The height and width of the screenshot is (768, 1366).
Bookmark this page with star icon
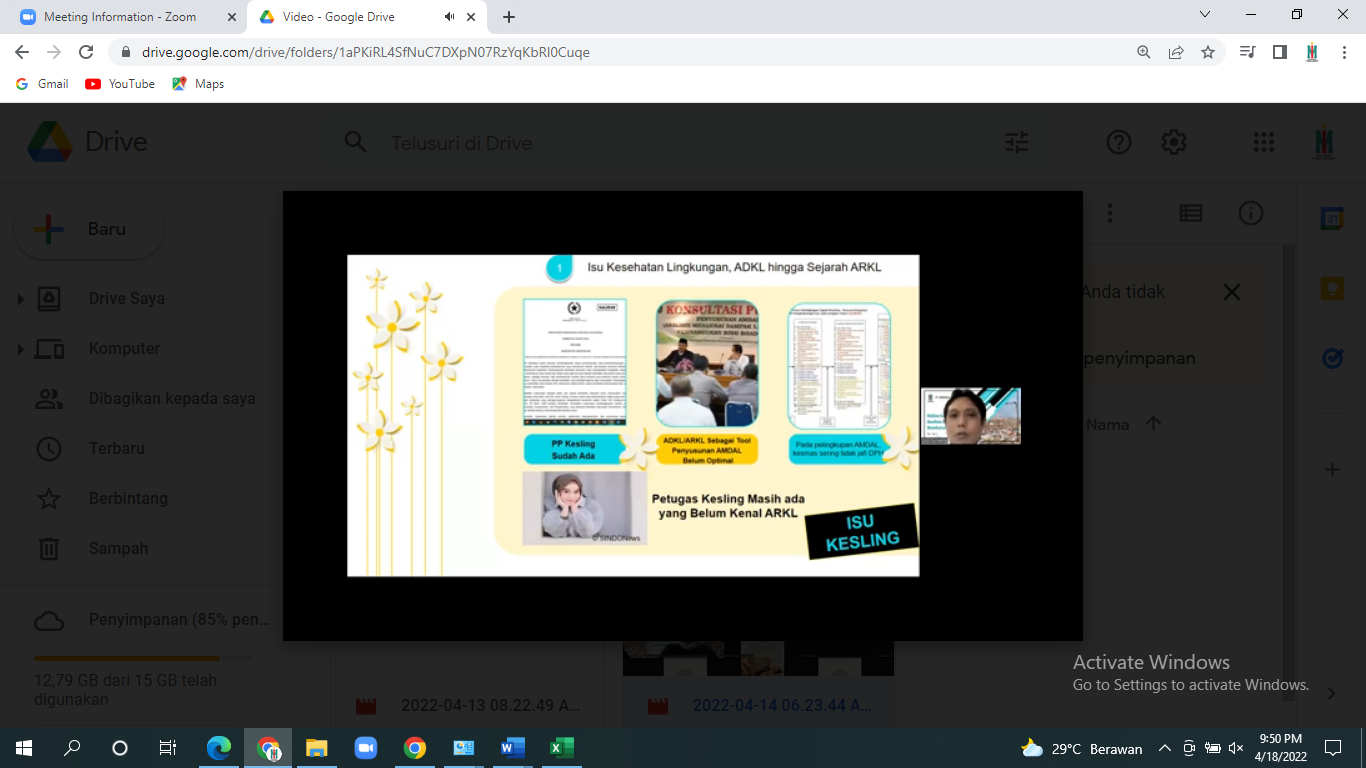[1208, 52]
